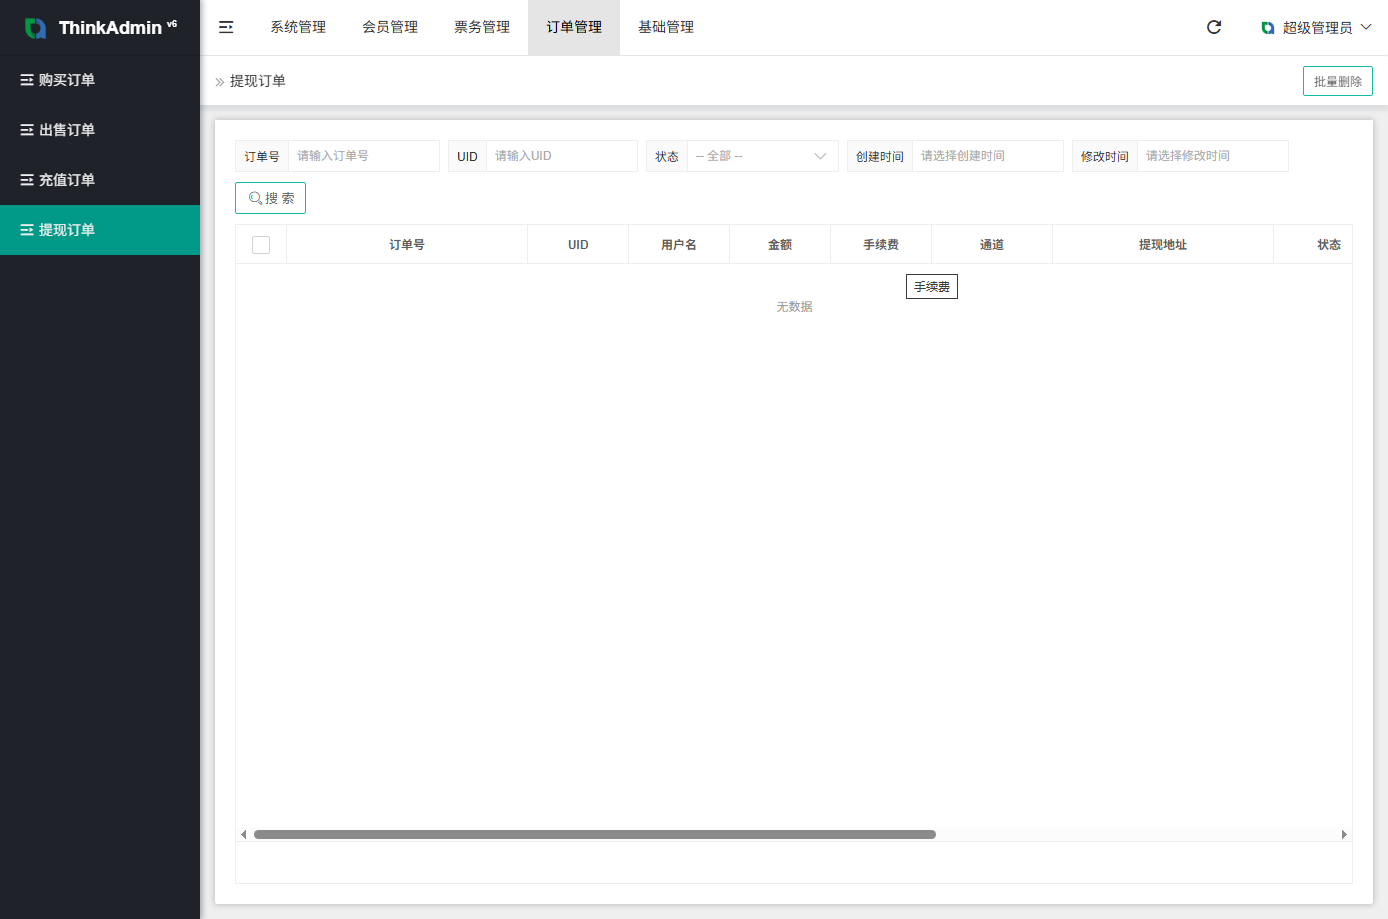Click the 提现地址 column header
Screen dimensions: 1388x919
(1163, 245)
